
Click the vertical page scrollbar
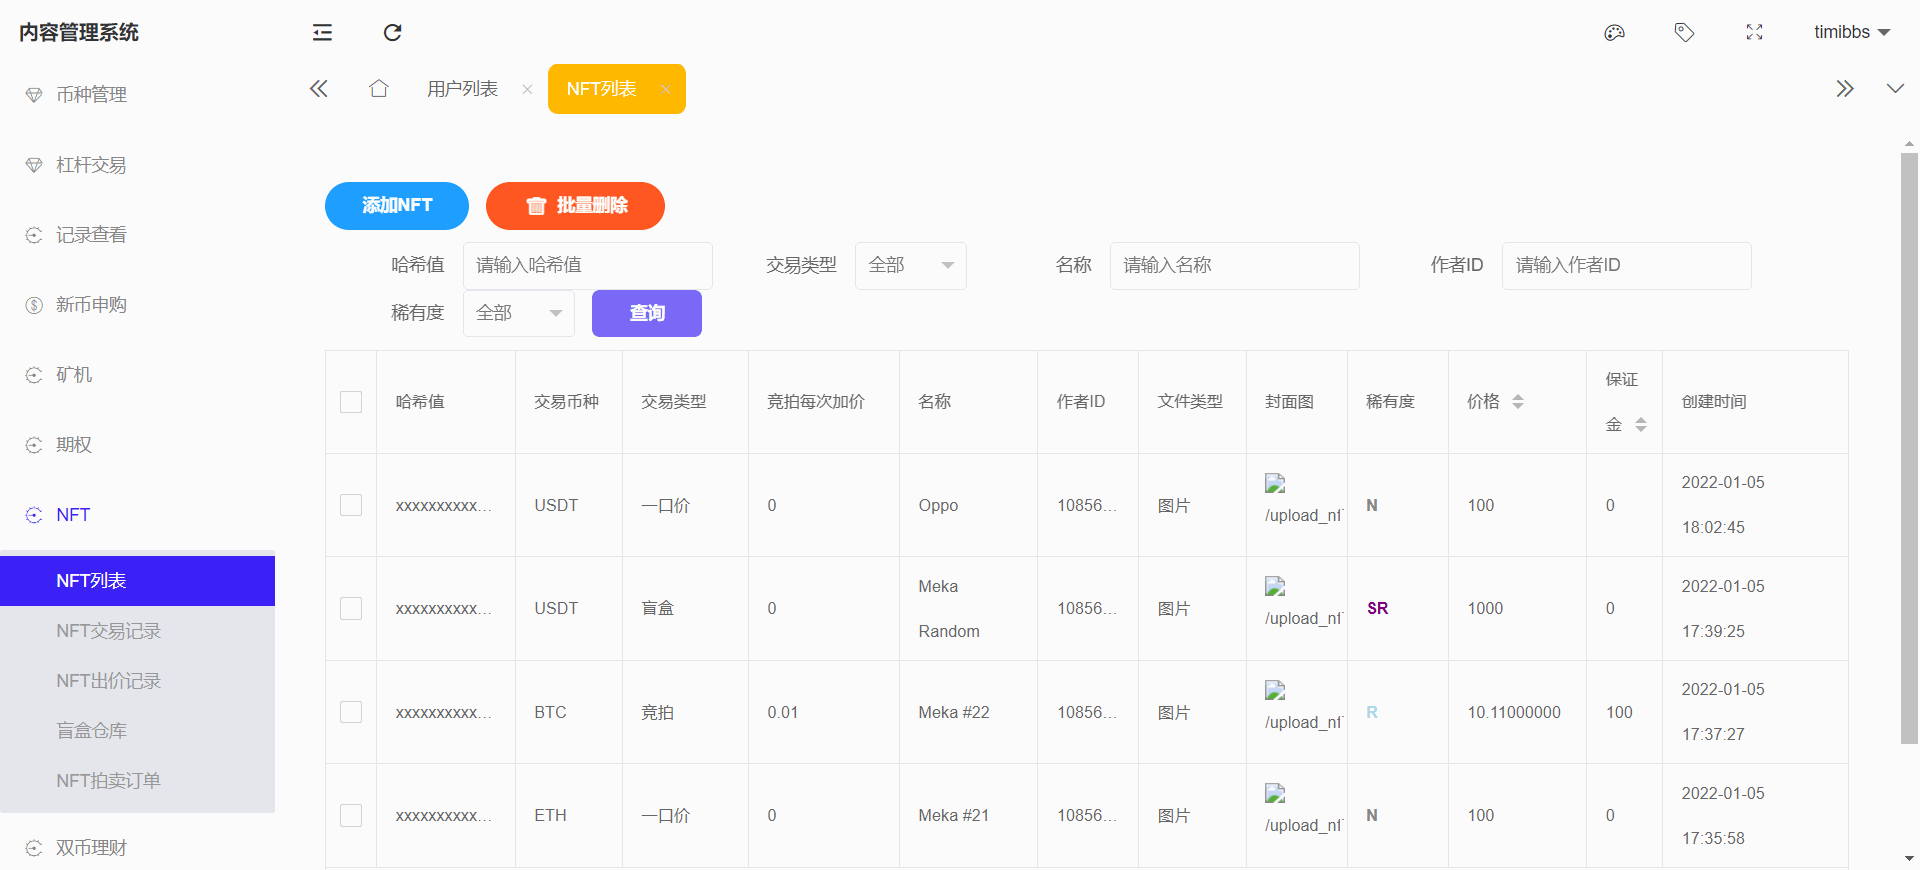1909,448
